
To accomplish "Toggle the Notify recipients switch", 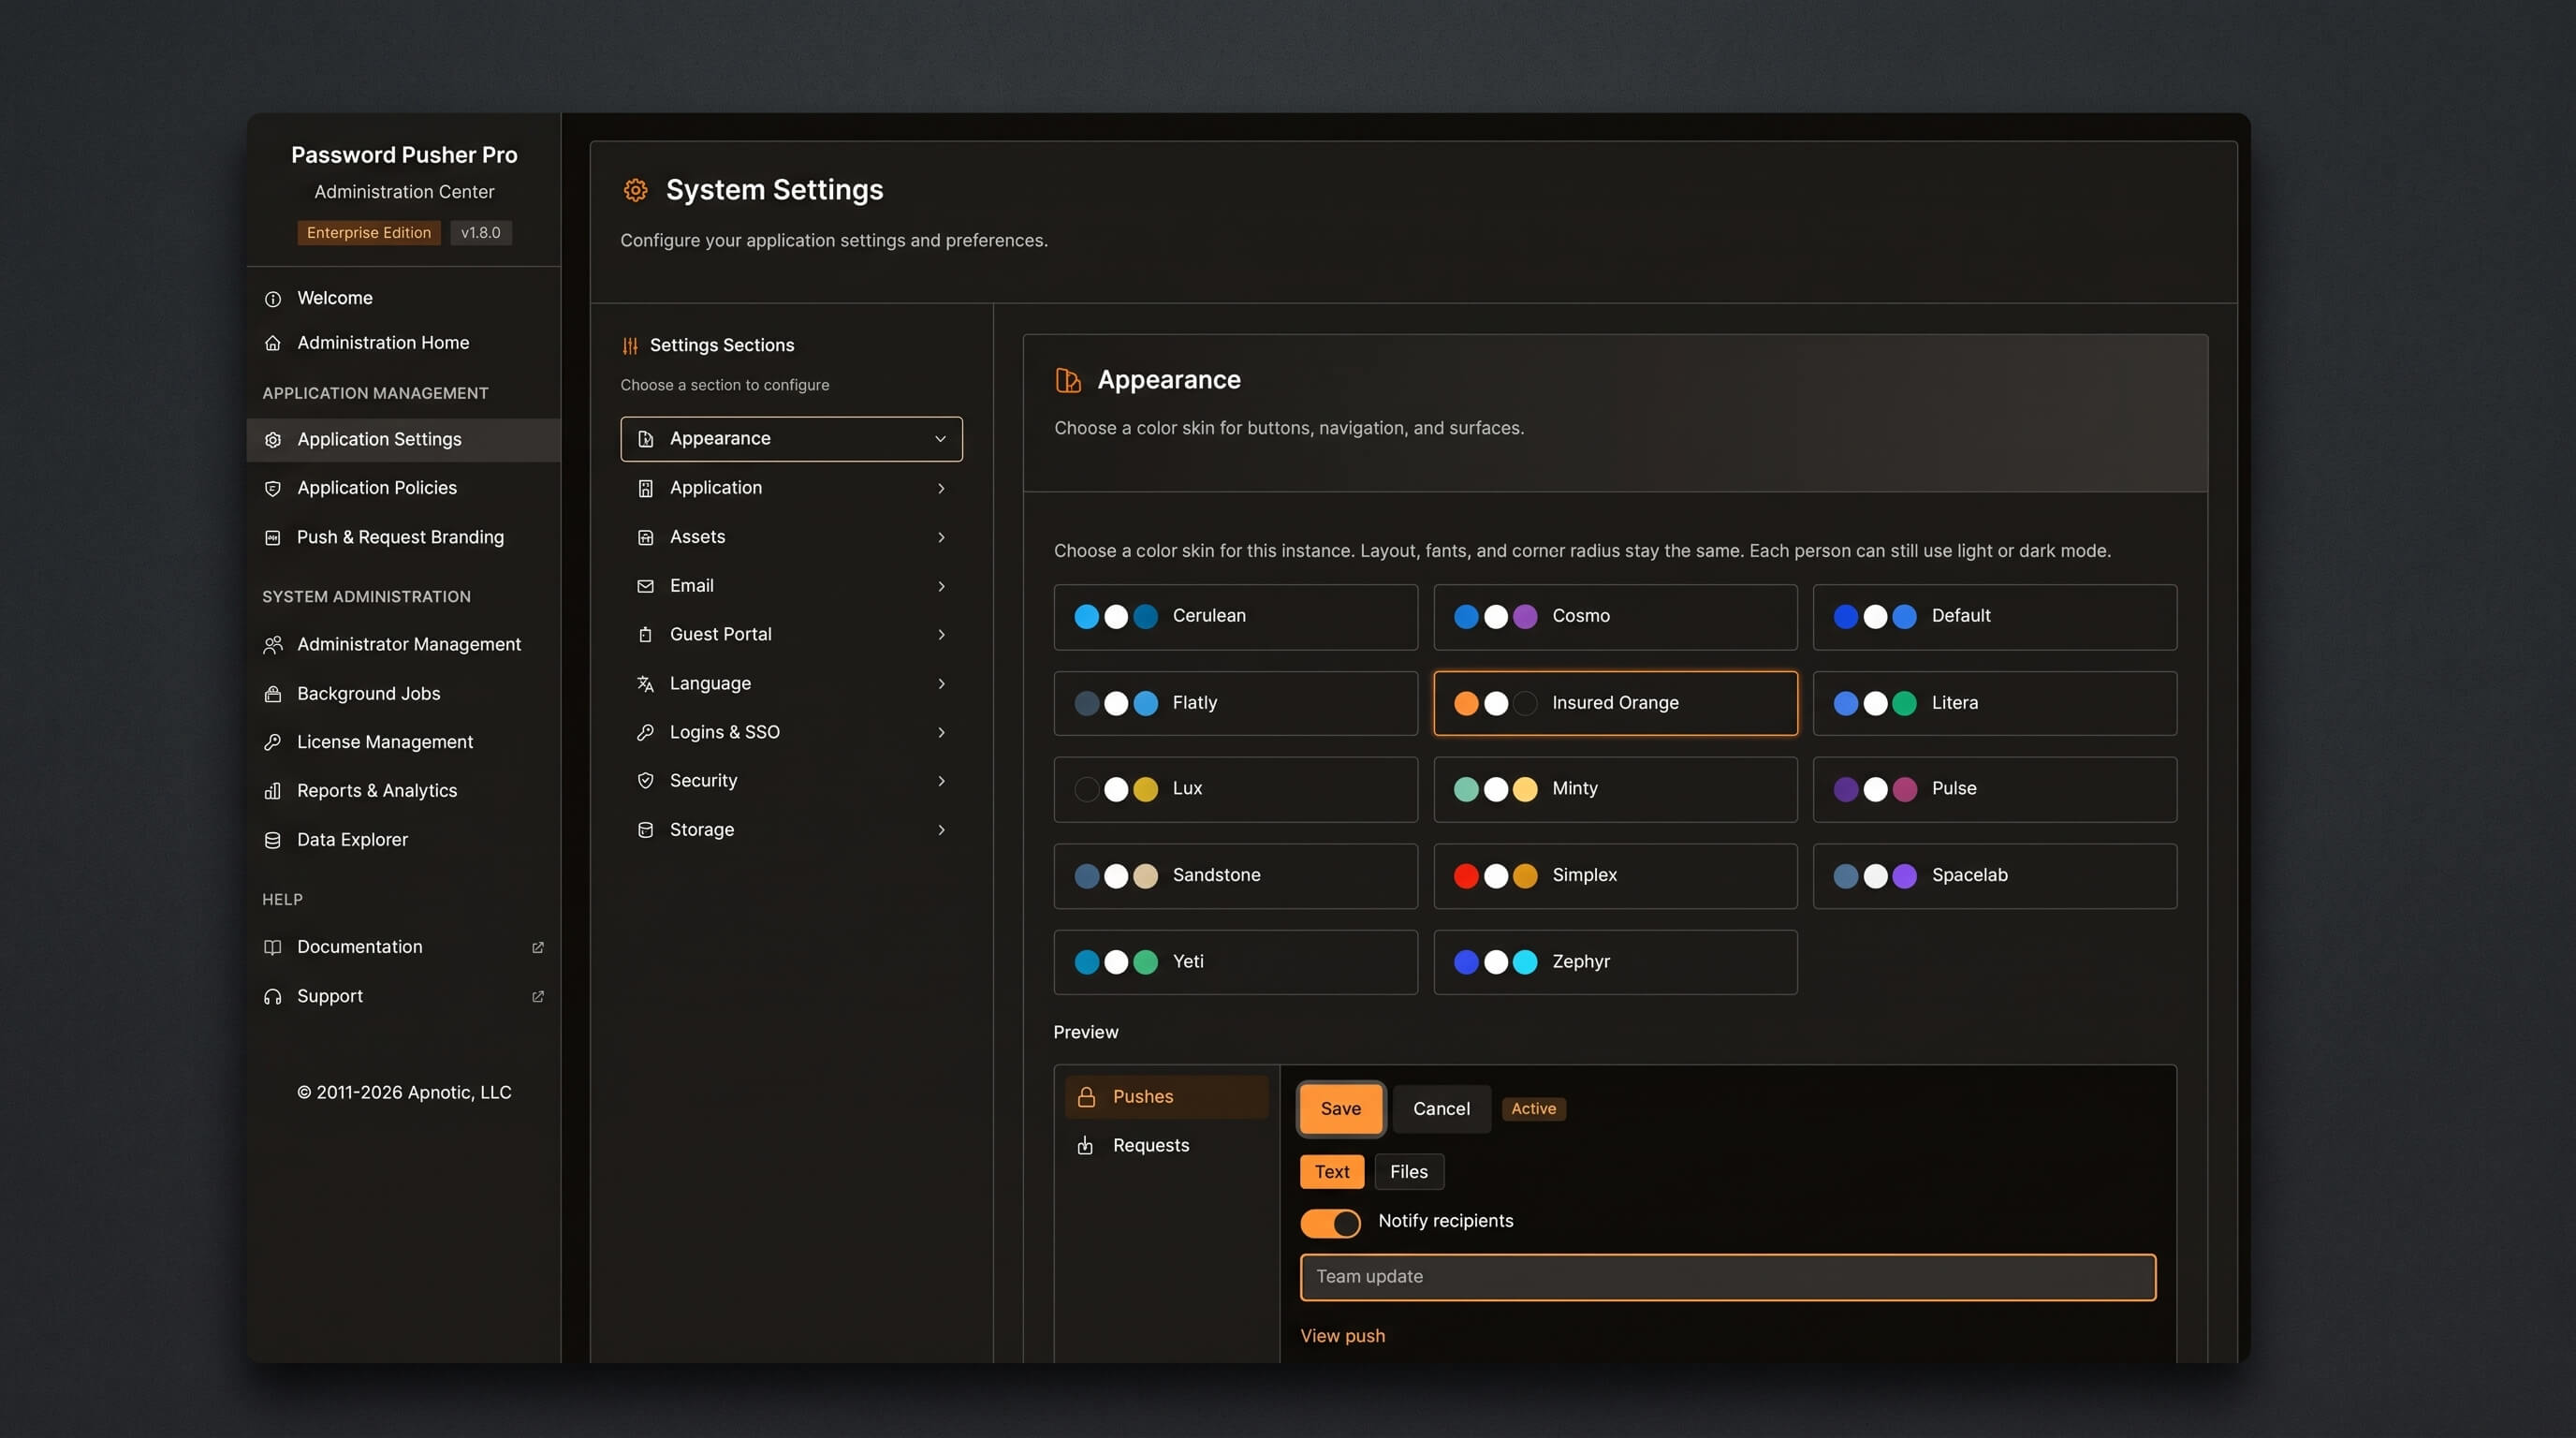I will click(1330, 1223).
